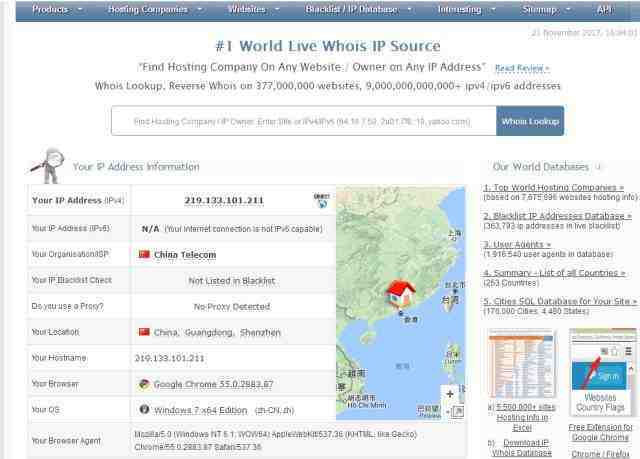Click the Windows OS icon
The height and width of the screenshot is (459, 640).
(x=144, y=409)
